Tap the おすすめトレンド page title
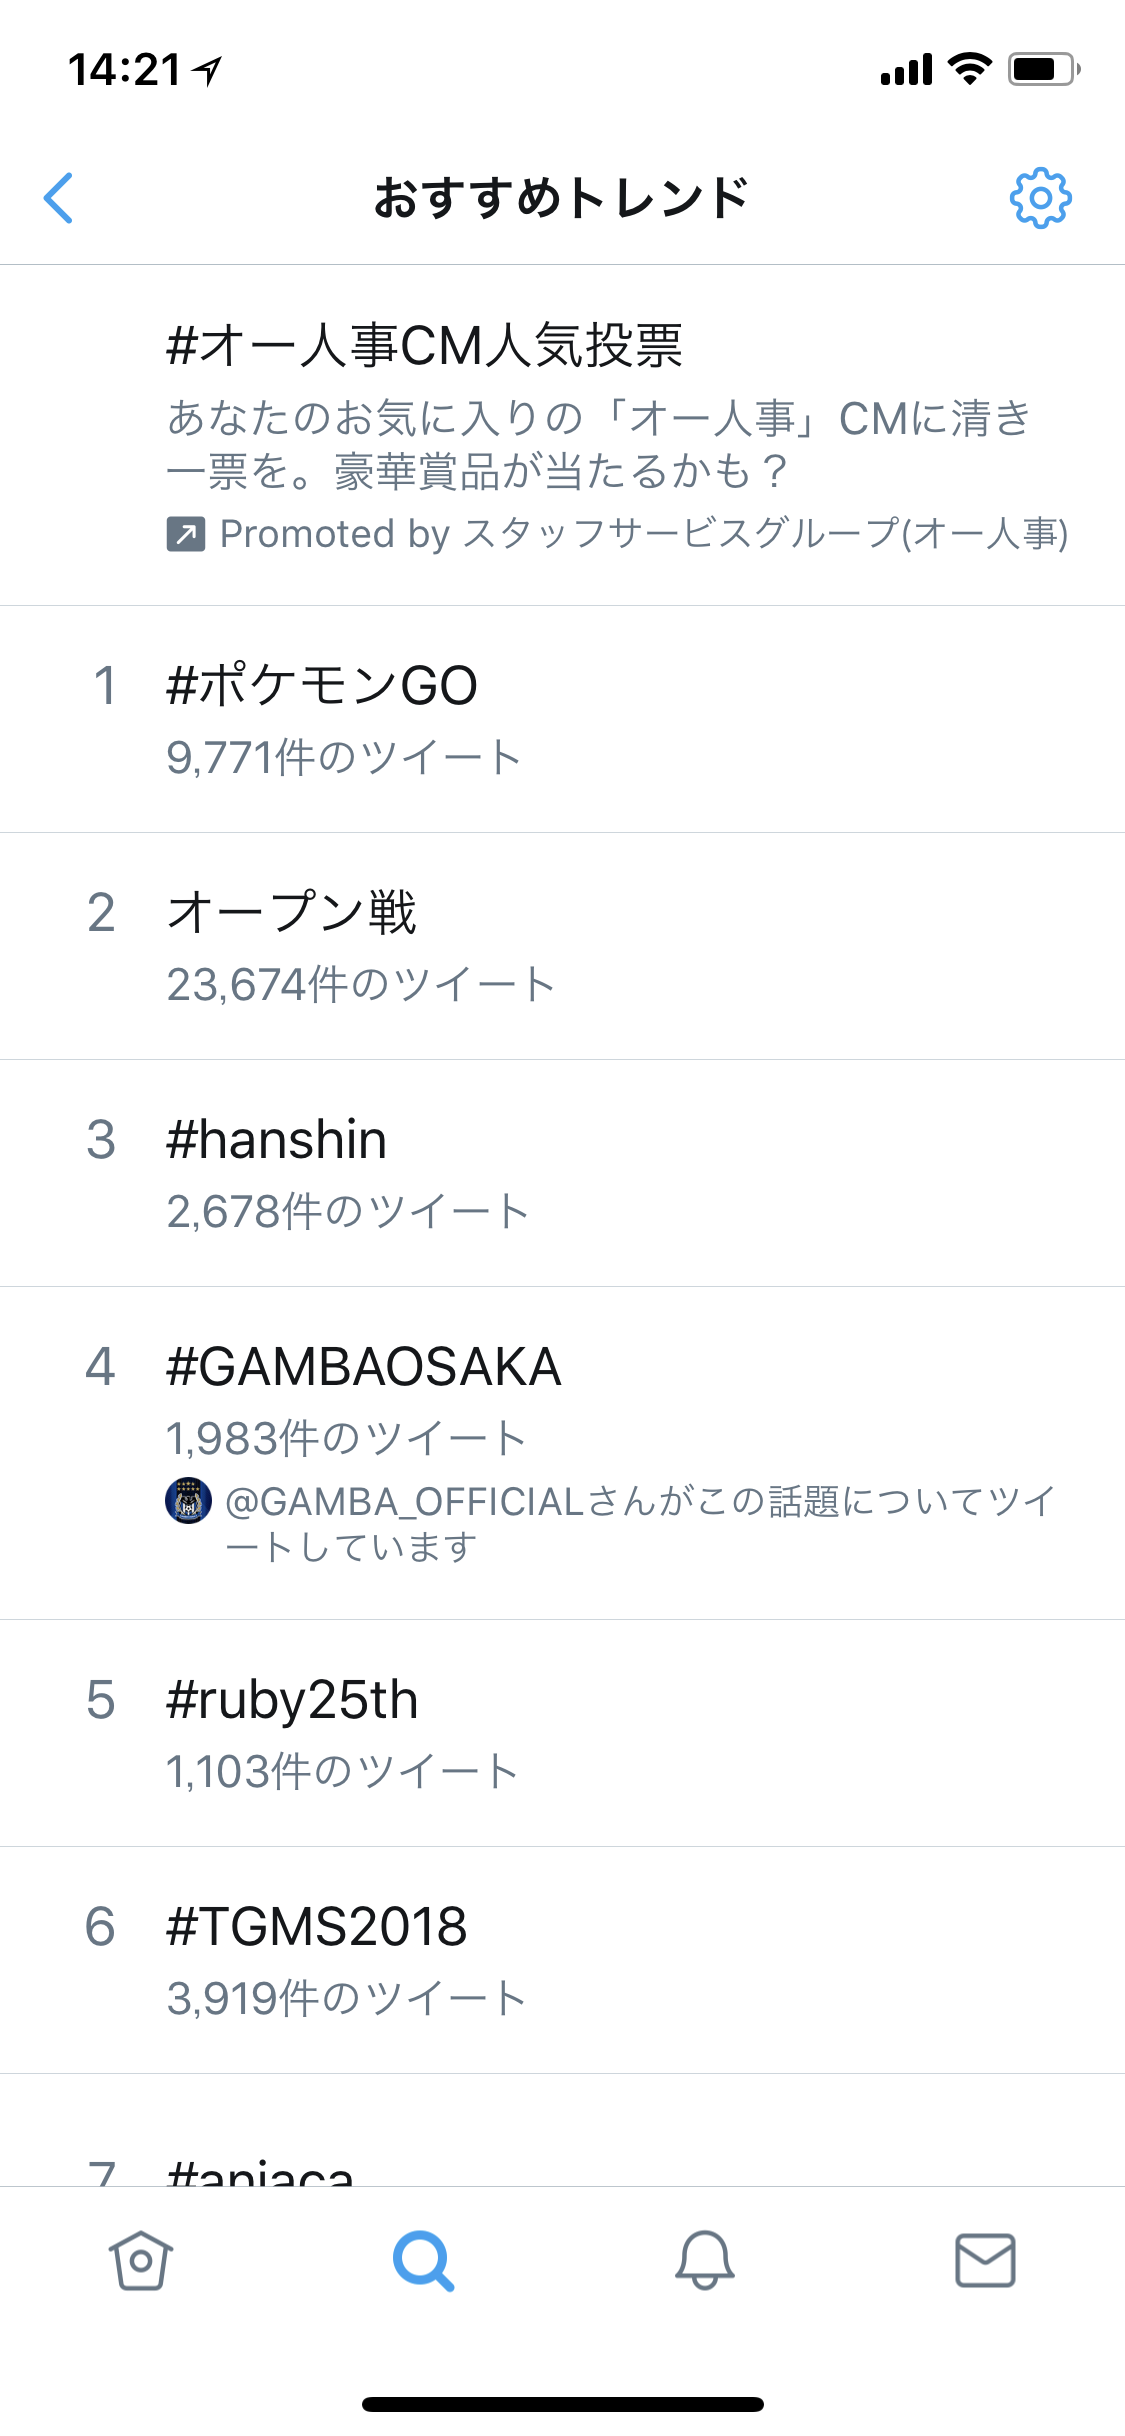The height and width of the screenshot is (2436, 1125). 561,198
